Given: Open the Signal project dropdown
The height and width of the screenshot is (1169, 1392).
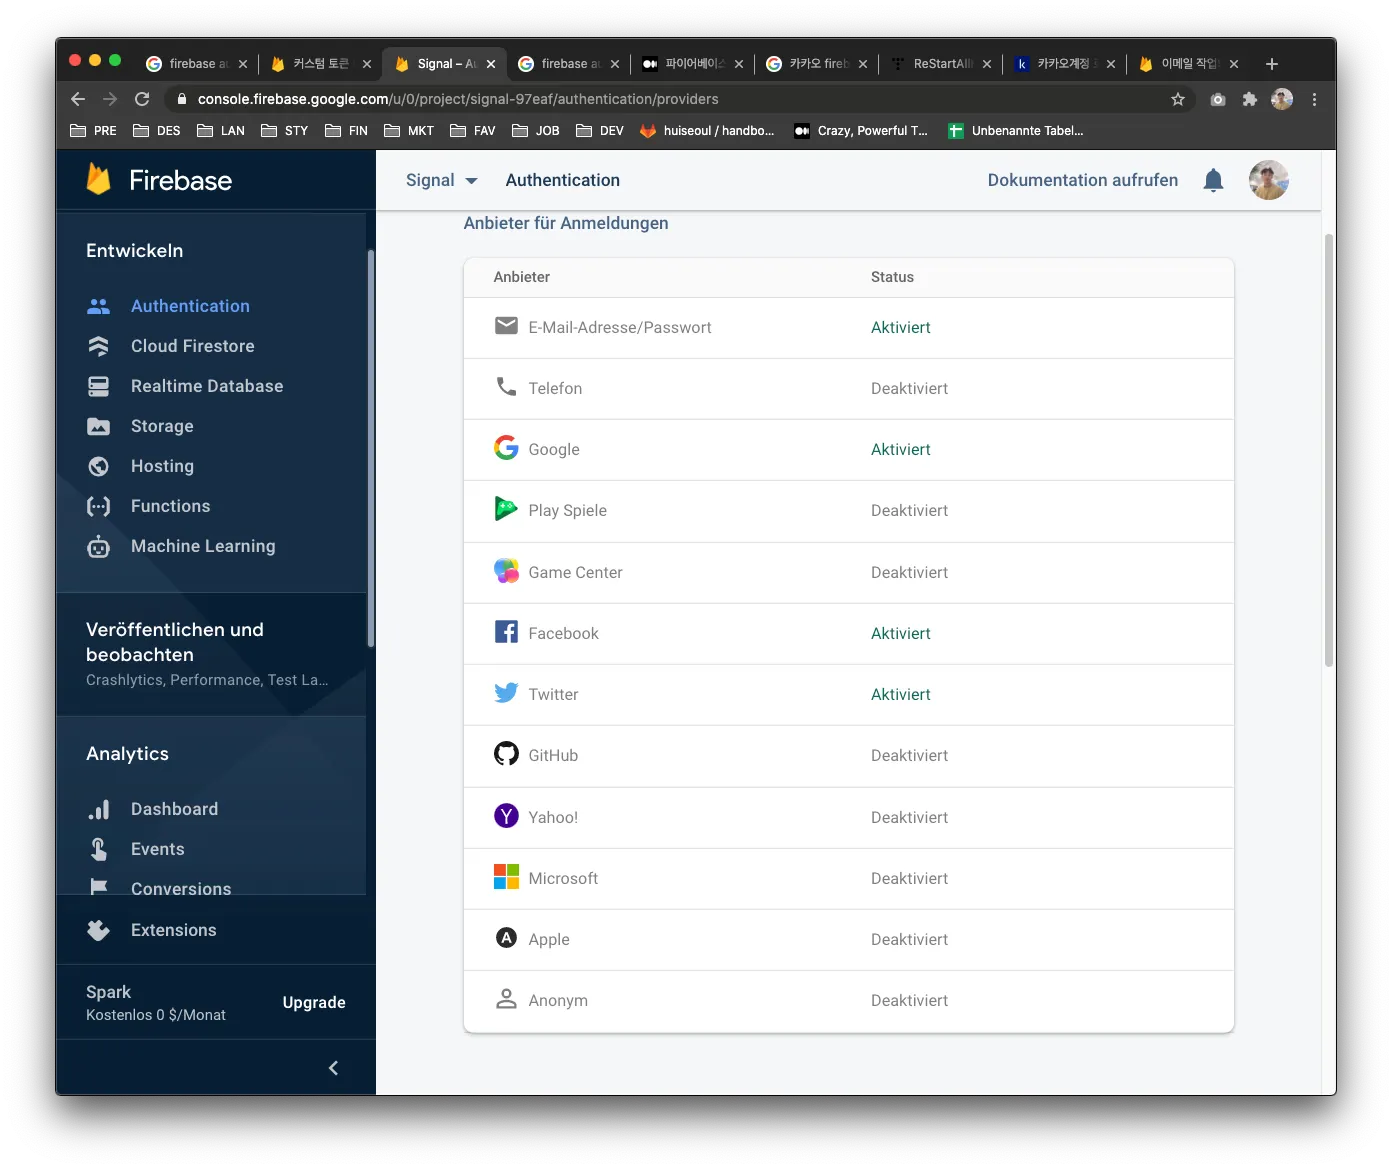Looking at the screenshot, I should click(441, 180).
